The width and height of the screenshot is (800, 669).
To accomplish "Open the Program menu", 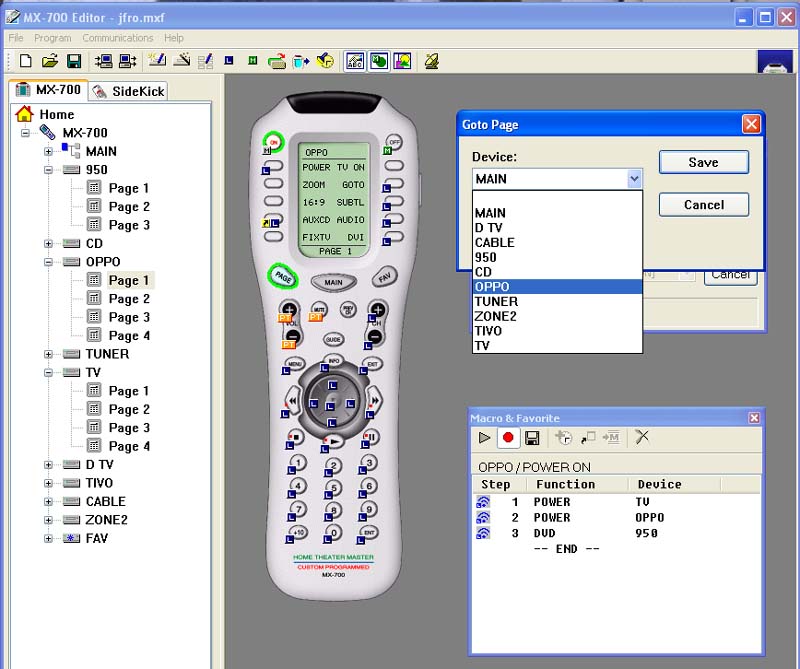I will 53,38.
